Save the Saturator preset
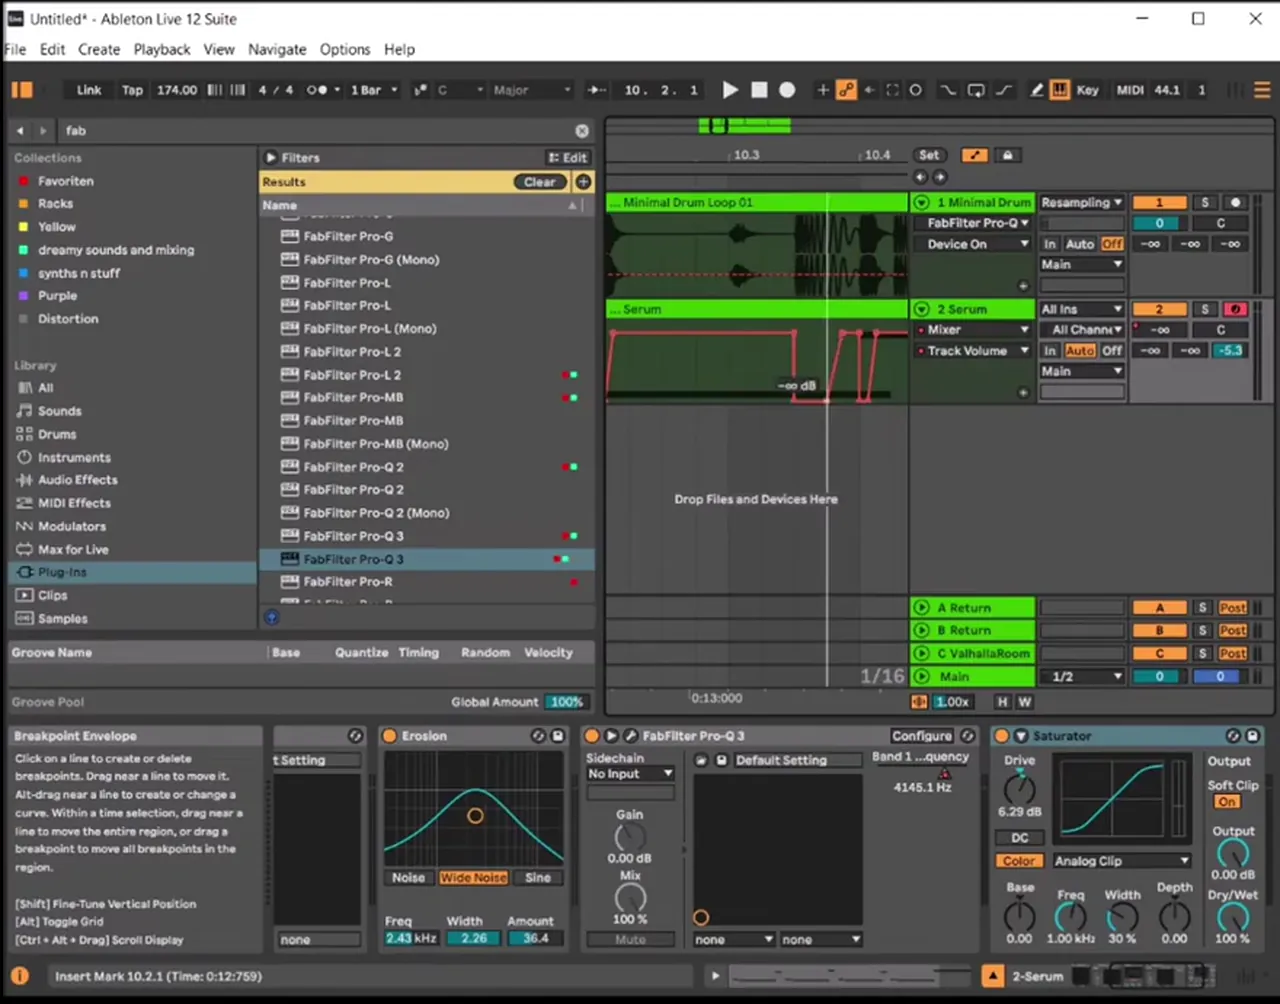This screenshot has height=1004, width=1280. pos(1253,736)
